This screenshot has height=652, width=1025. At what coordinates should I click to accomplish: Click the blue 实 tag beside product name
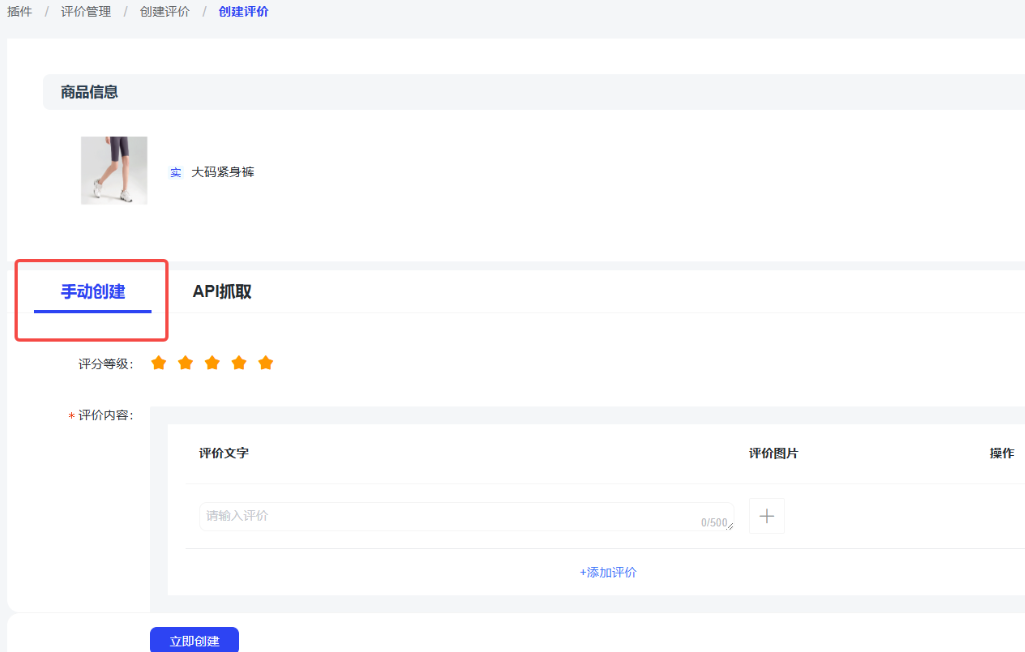[x=176, y=172]
